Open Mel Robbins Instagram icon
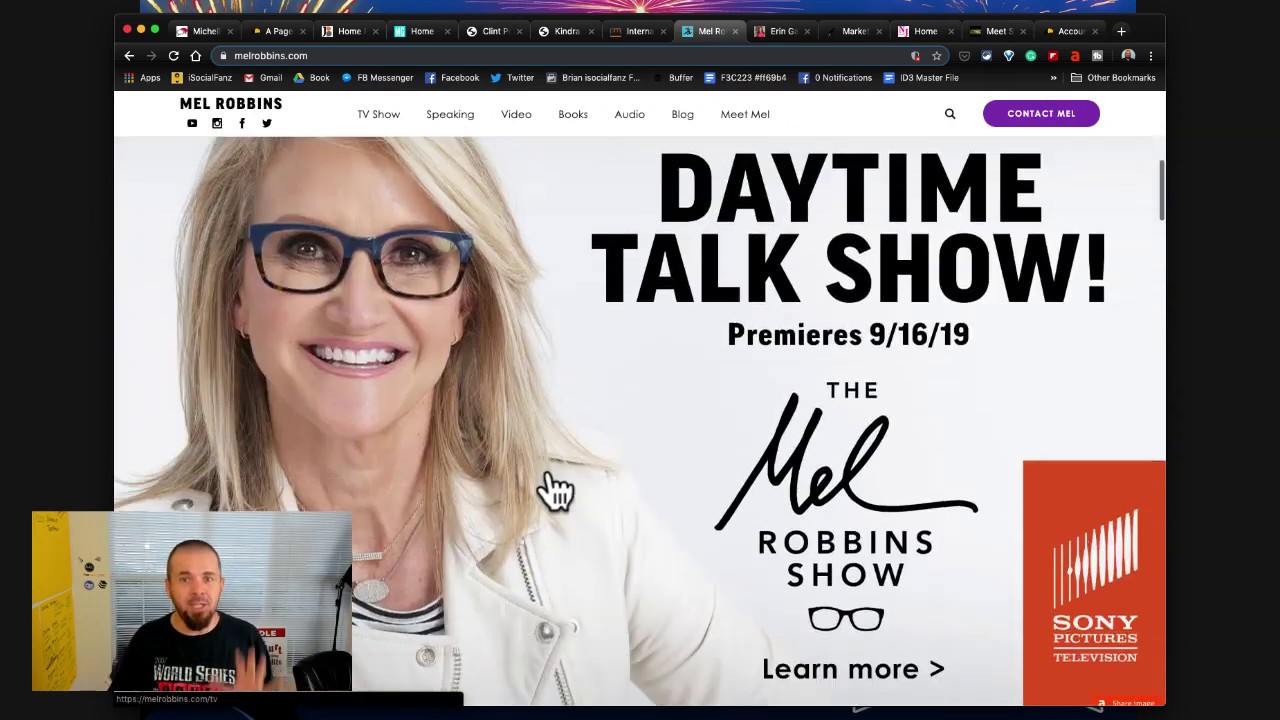 (217, 123)
